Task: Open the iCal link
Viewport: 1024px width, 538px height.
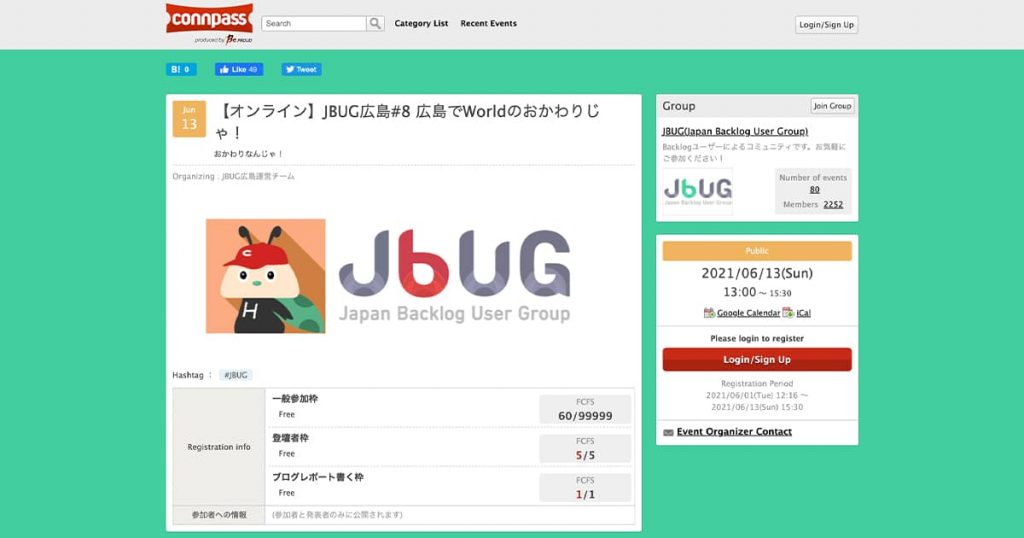Action: (x=803, y=313)
